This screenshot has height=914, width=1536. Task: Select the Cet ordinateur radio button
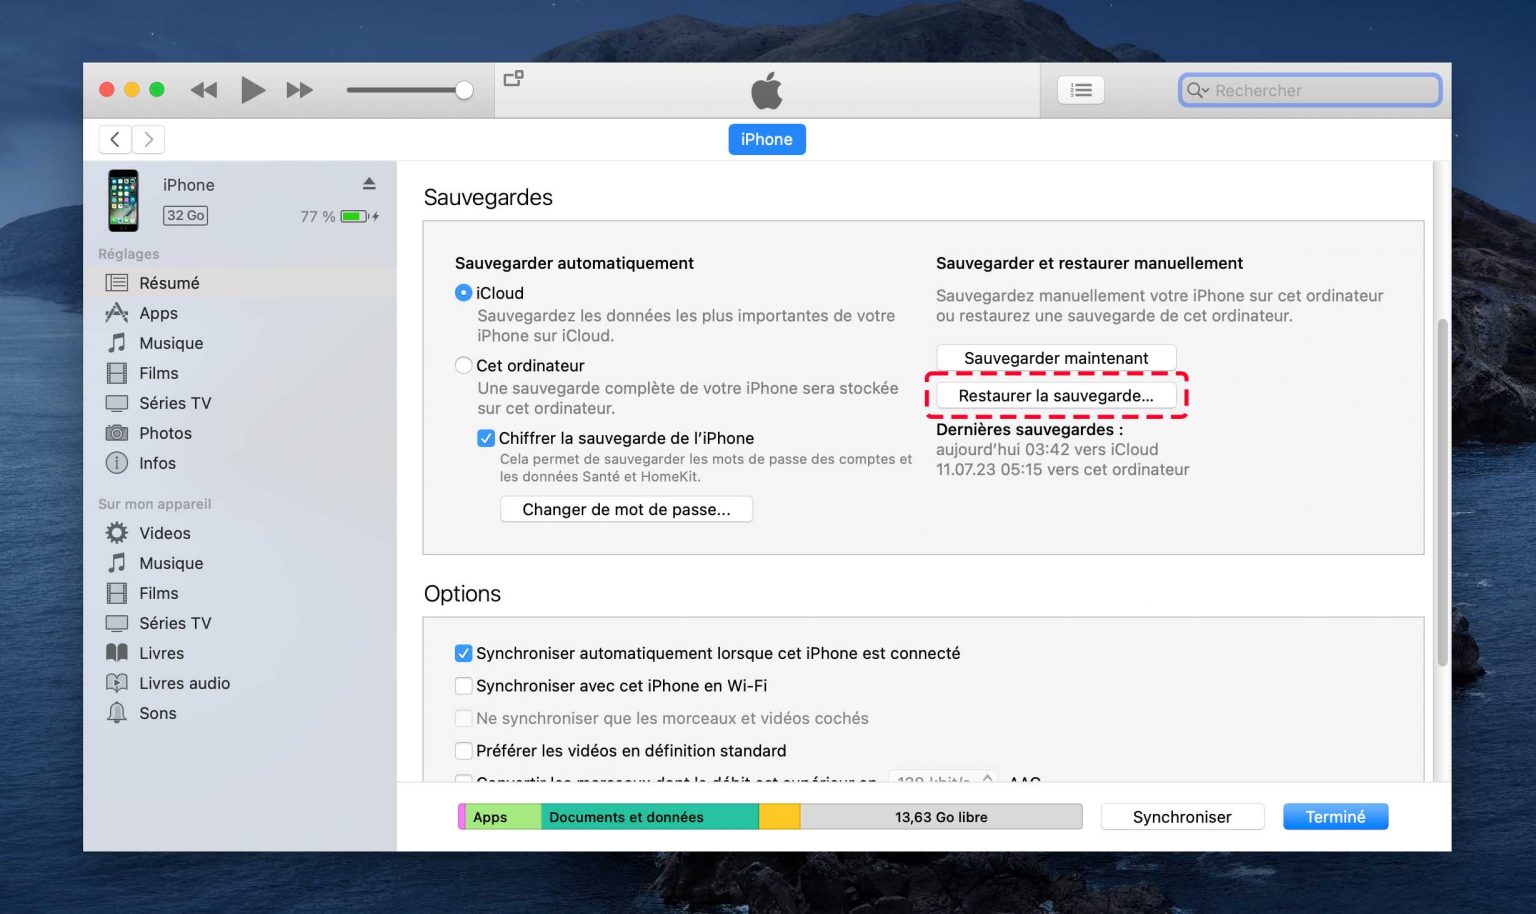(463, 366)
